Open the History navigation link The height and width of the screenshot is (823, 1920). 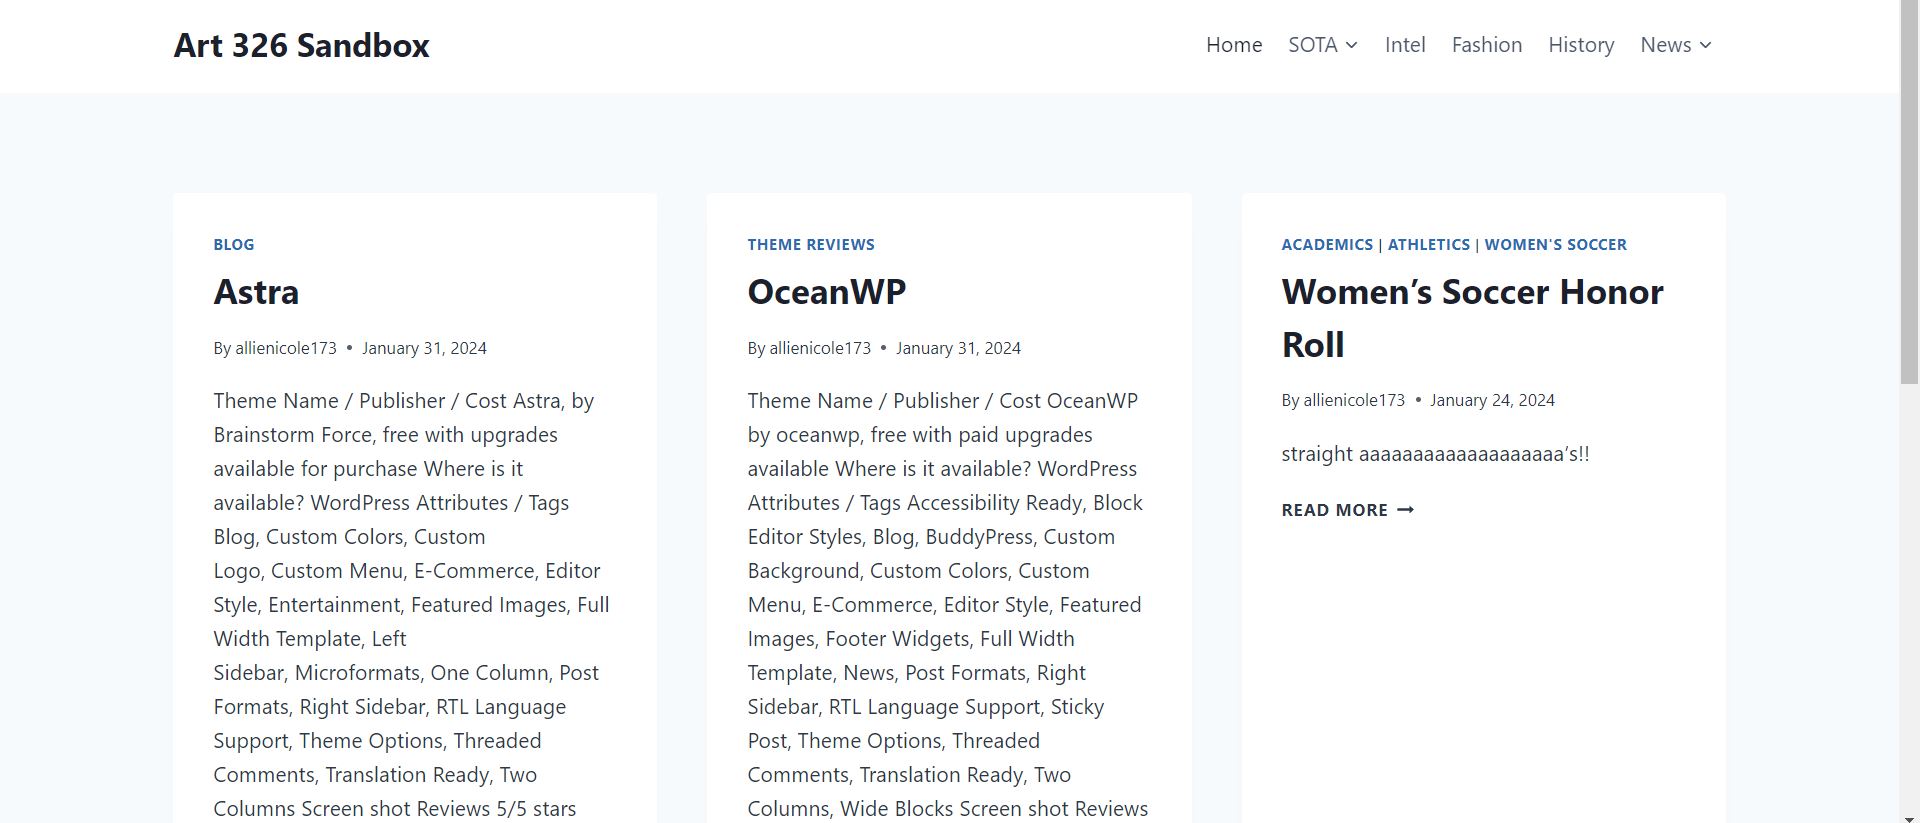pyautogui.click(x=1580, y=45)
